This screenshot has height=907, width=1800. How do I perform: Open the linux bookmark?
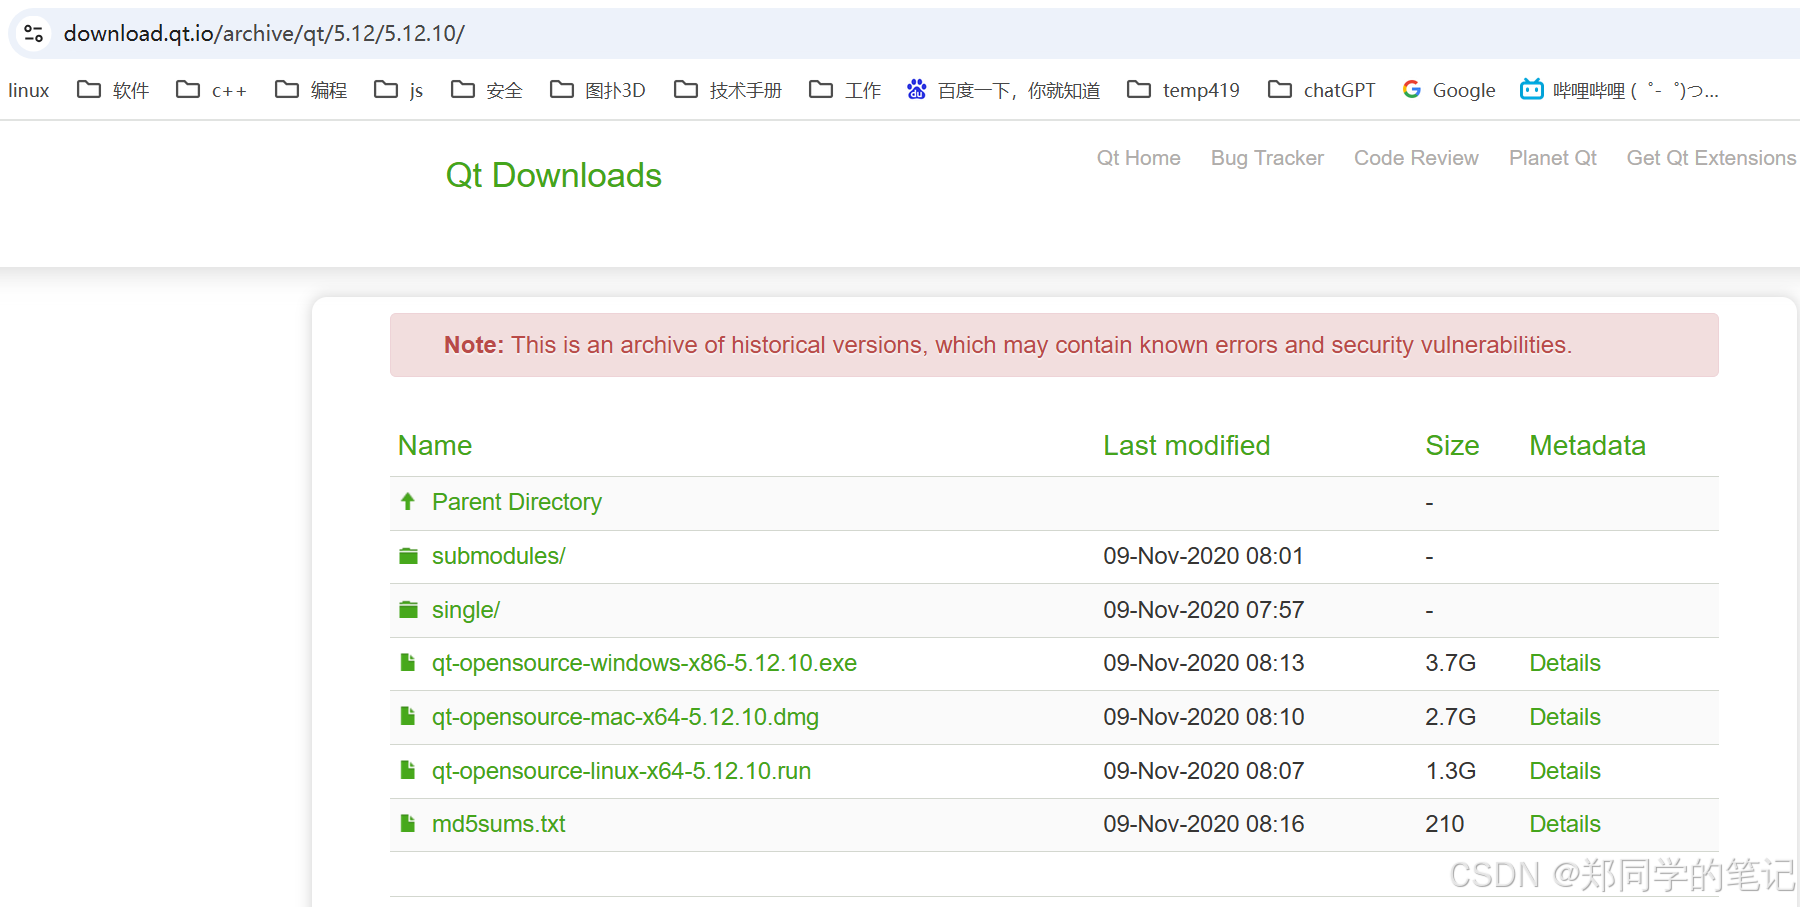click(29, 90)
